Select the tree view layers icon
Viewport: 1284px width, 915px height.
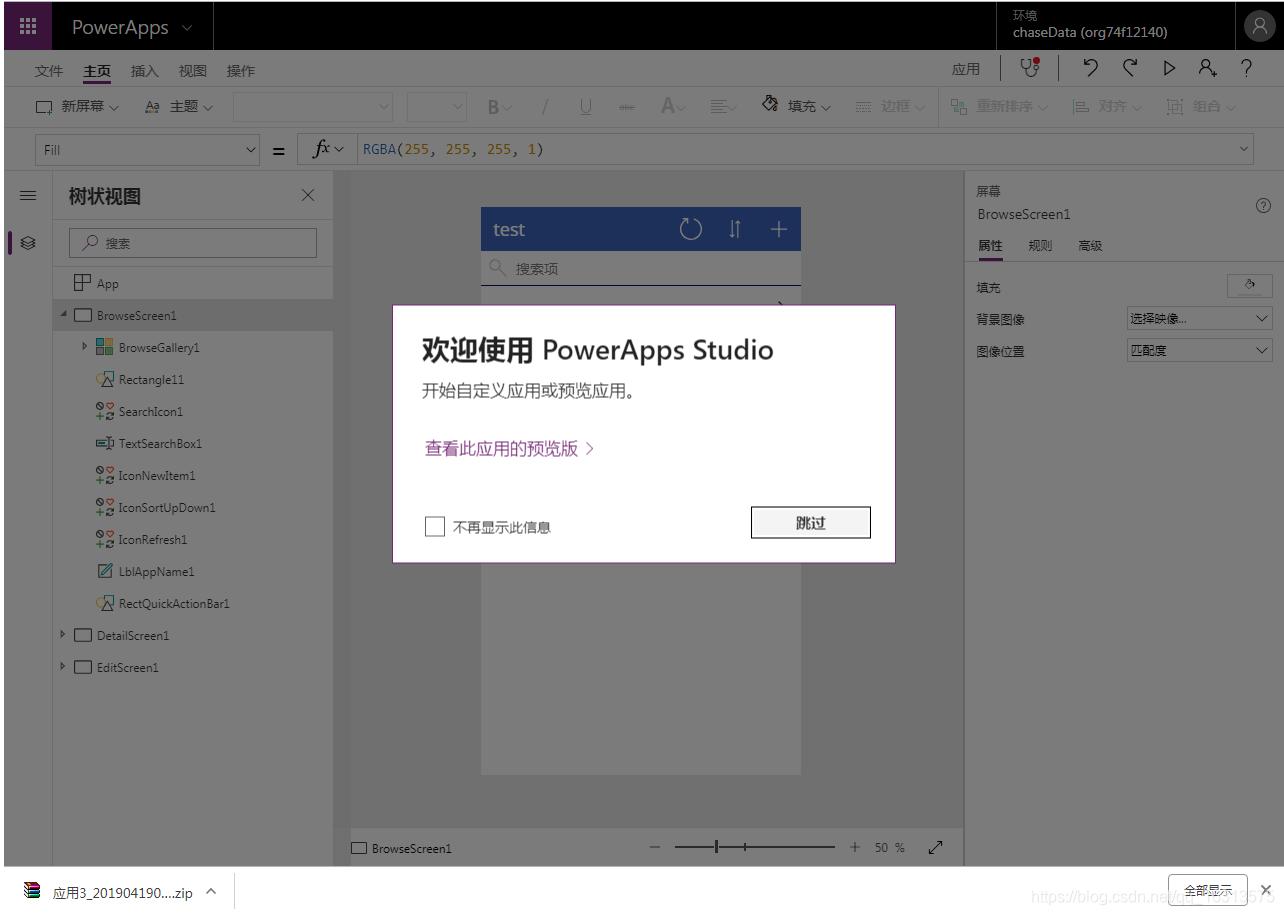coord(28,242)
